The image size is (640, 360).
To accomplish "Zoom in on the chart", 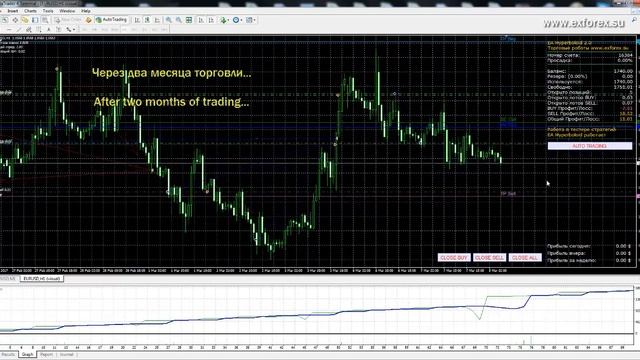I will [169, 20].
